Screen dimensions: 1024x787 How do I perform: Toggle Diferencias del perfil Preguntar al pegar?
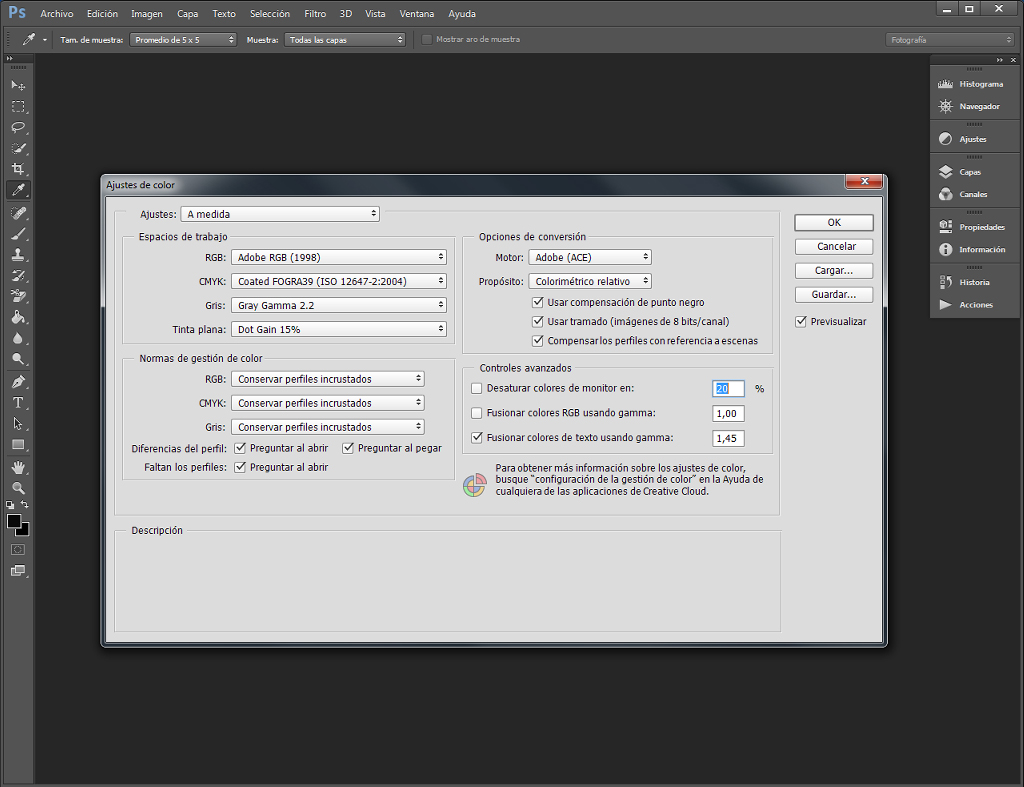[347, 448]
